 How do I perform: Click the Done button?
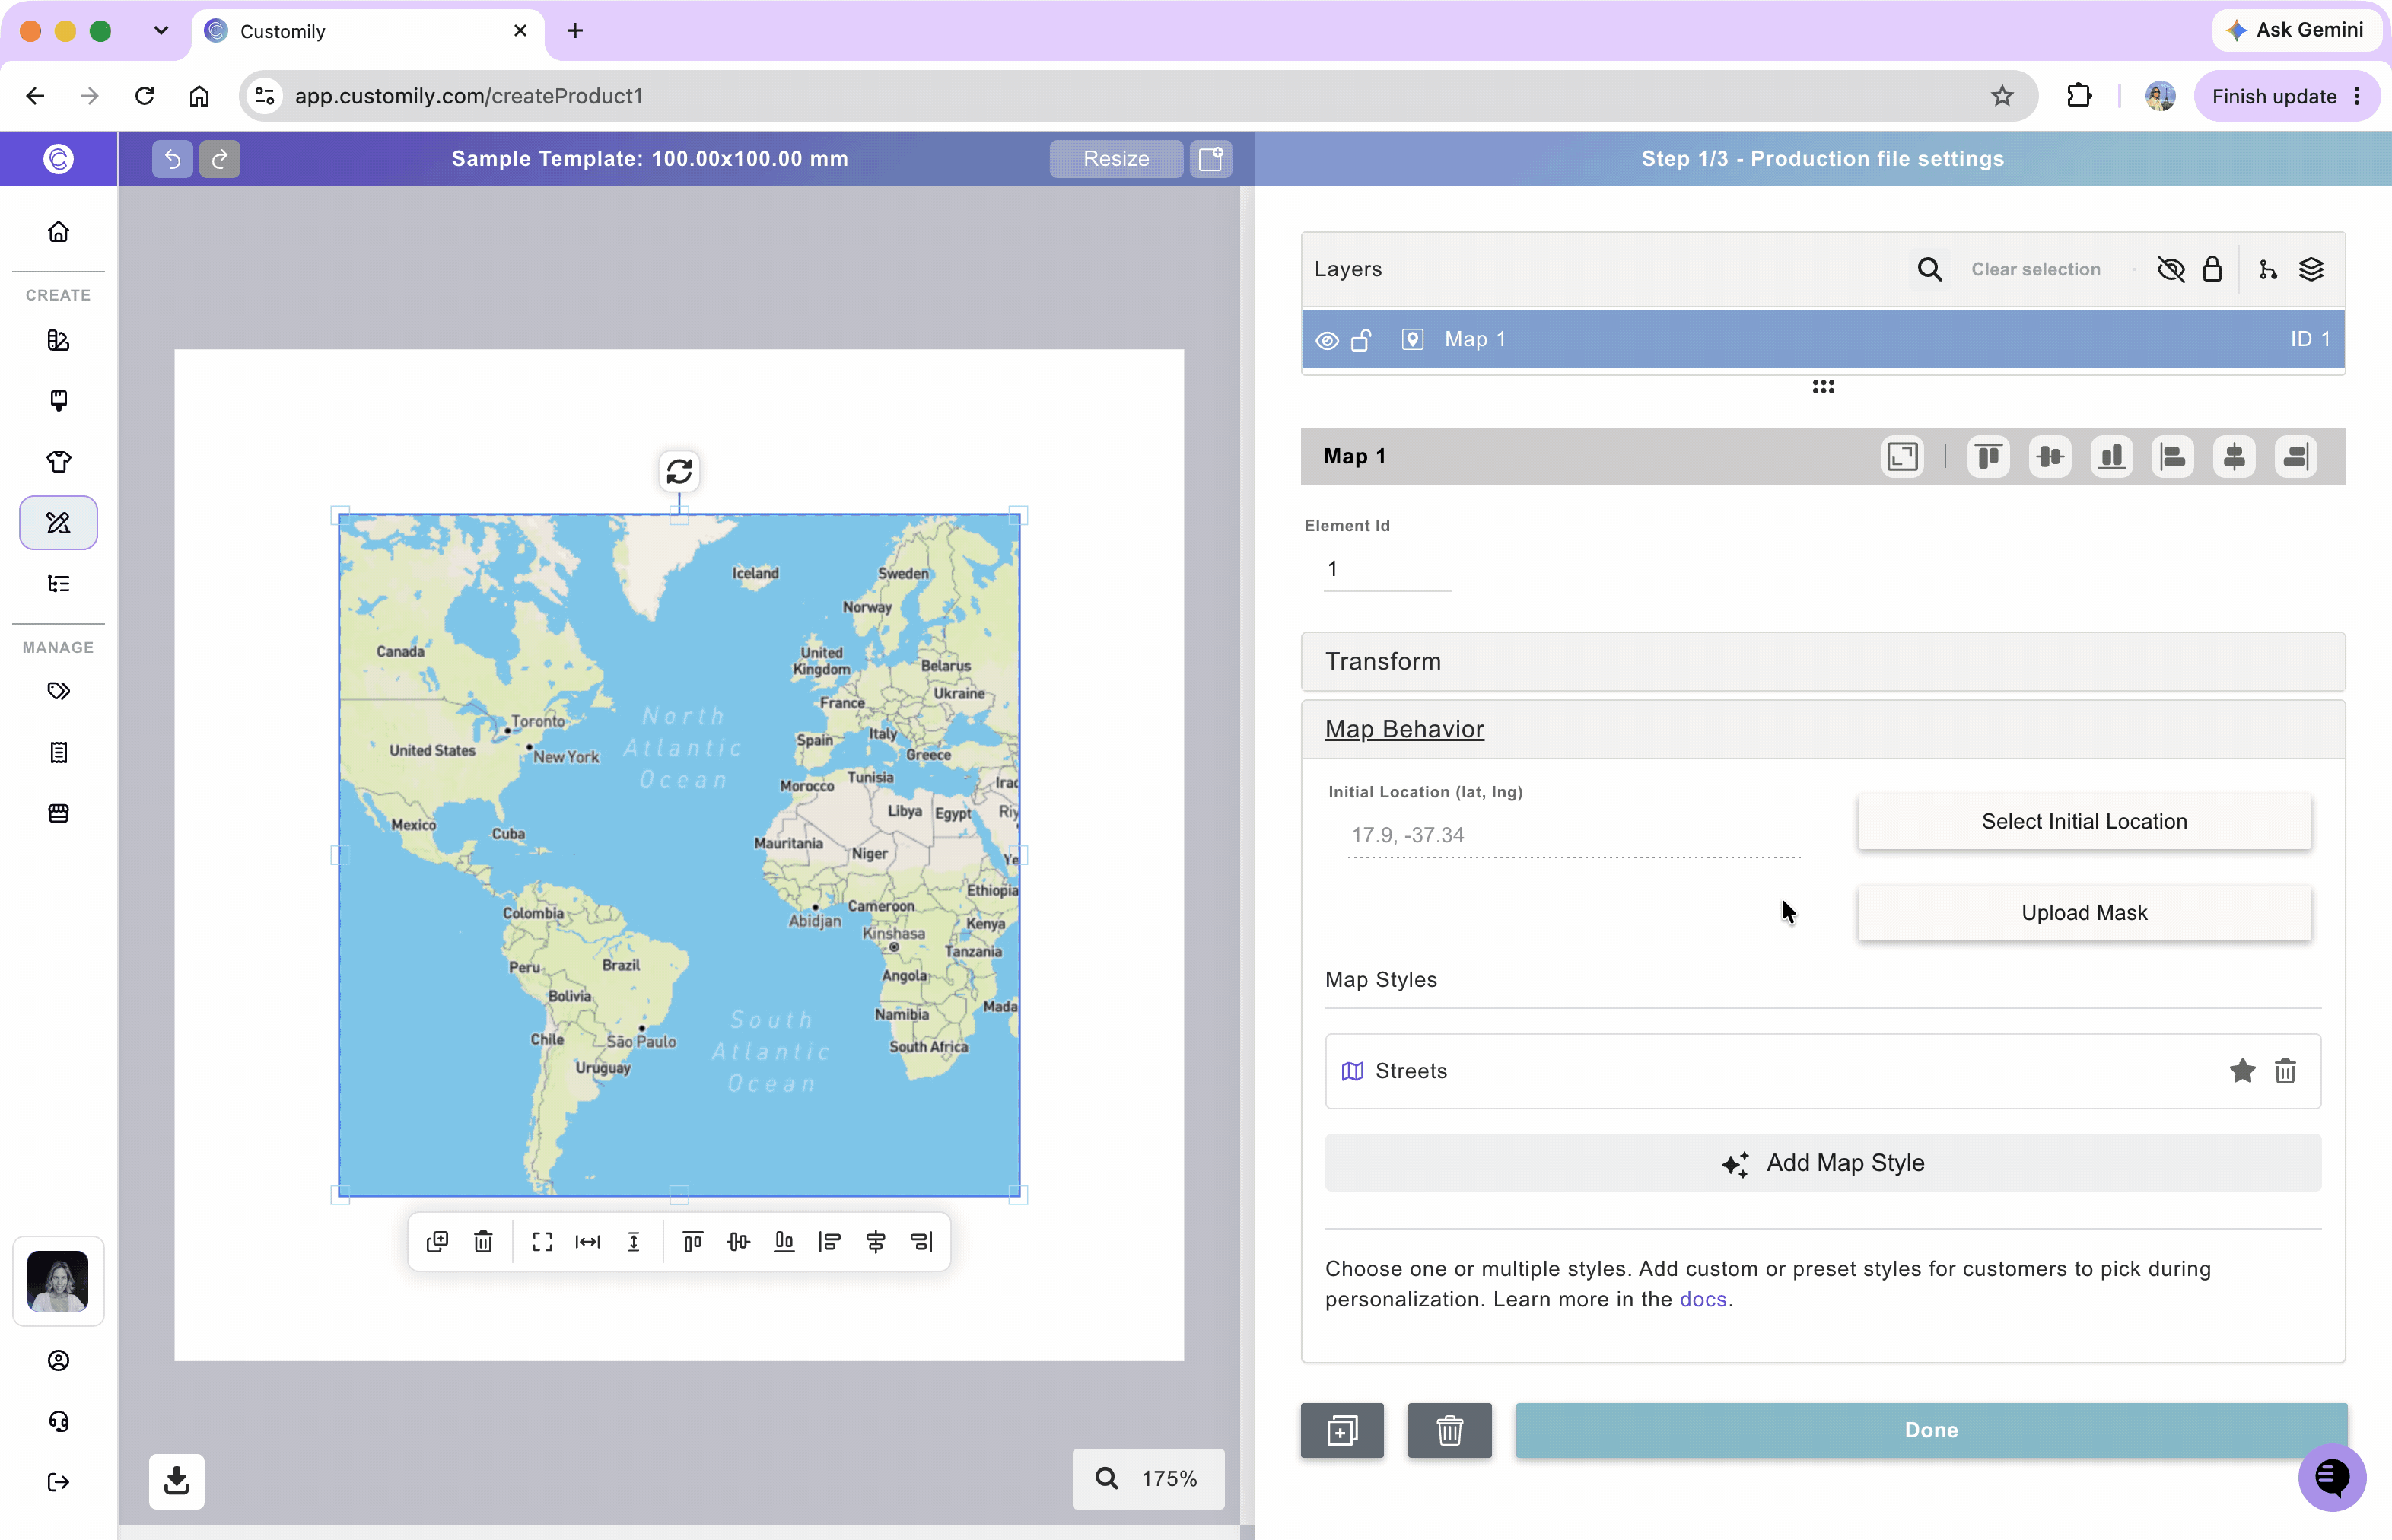(1931, 1430)
